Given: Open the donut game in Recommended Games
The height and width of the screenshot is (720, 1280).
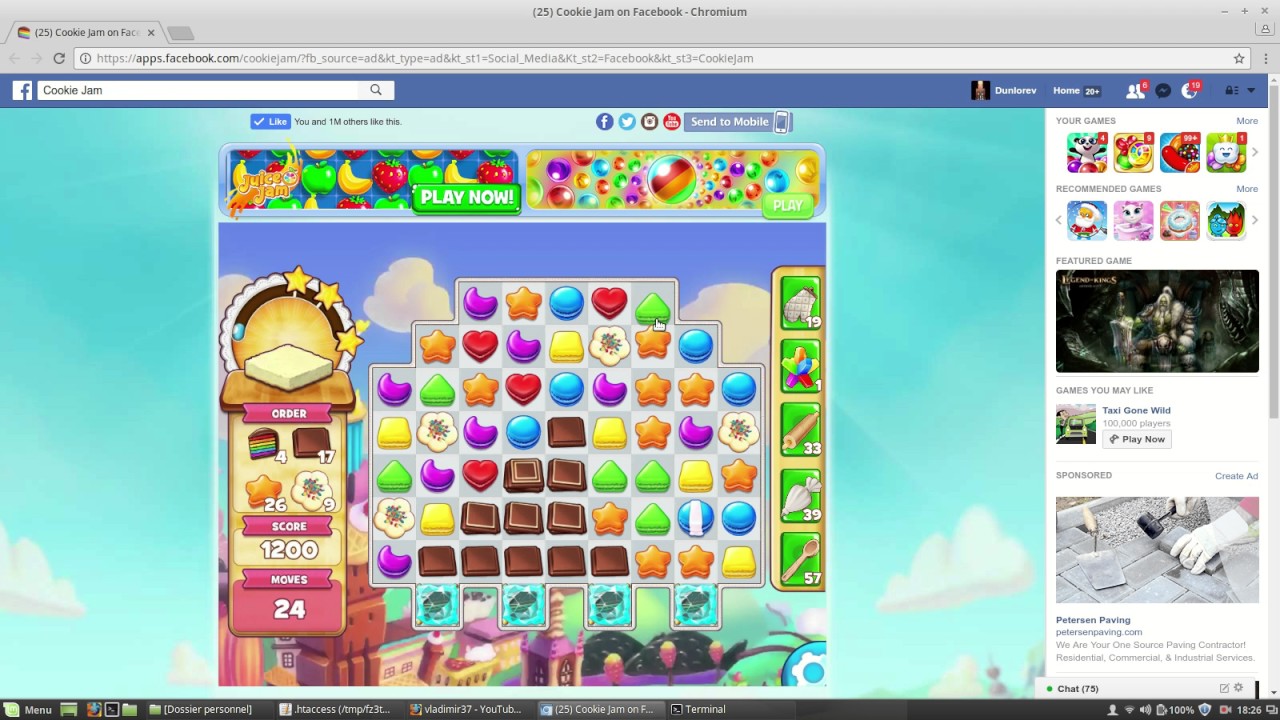Looking at the screenshot, I should pyautogui.click(x=1180, y=220).
